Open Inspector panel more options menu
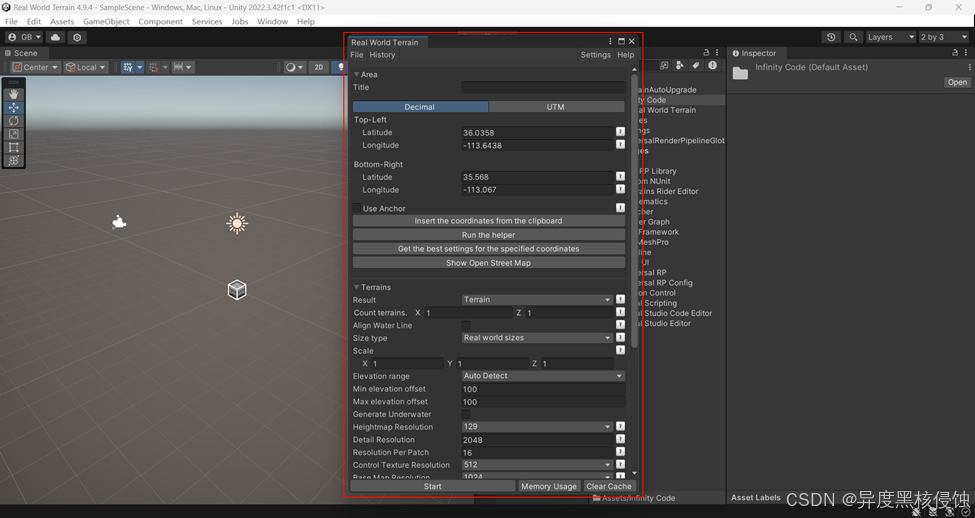The height and width of the screenshot is (518, 975). coord(966,53)
